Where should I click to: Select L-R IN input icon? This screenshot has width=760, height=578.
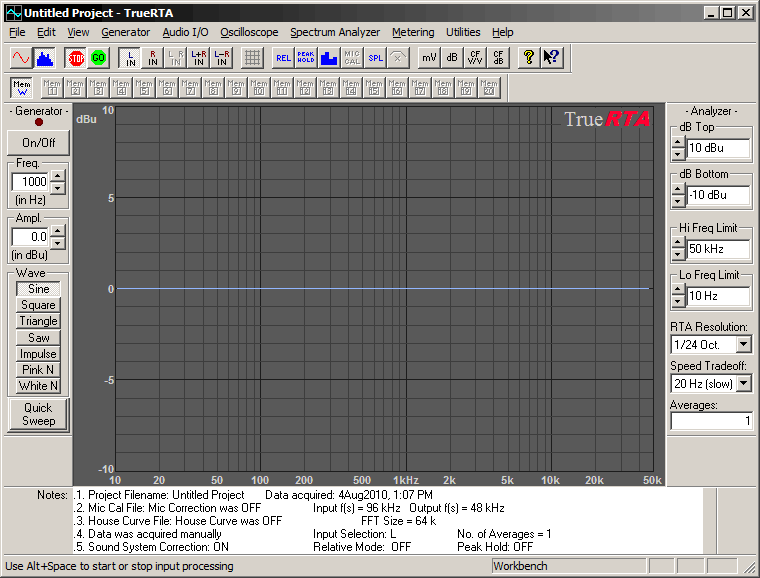point(222,58)
